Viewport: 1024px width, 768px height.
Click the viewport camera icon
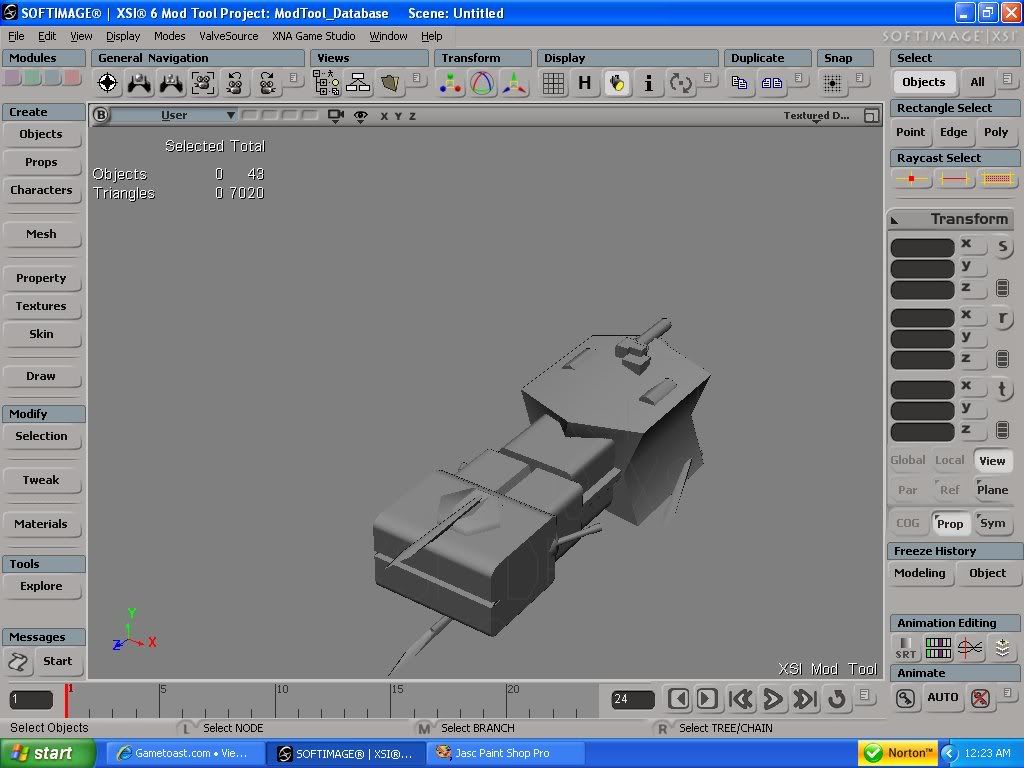pyautogui.click(x=336, y=116)
